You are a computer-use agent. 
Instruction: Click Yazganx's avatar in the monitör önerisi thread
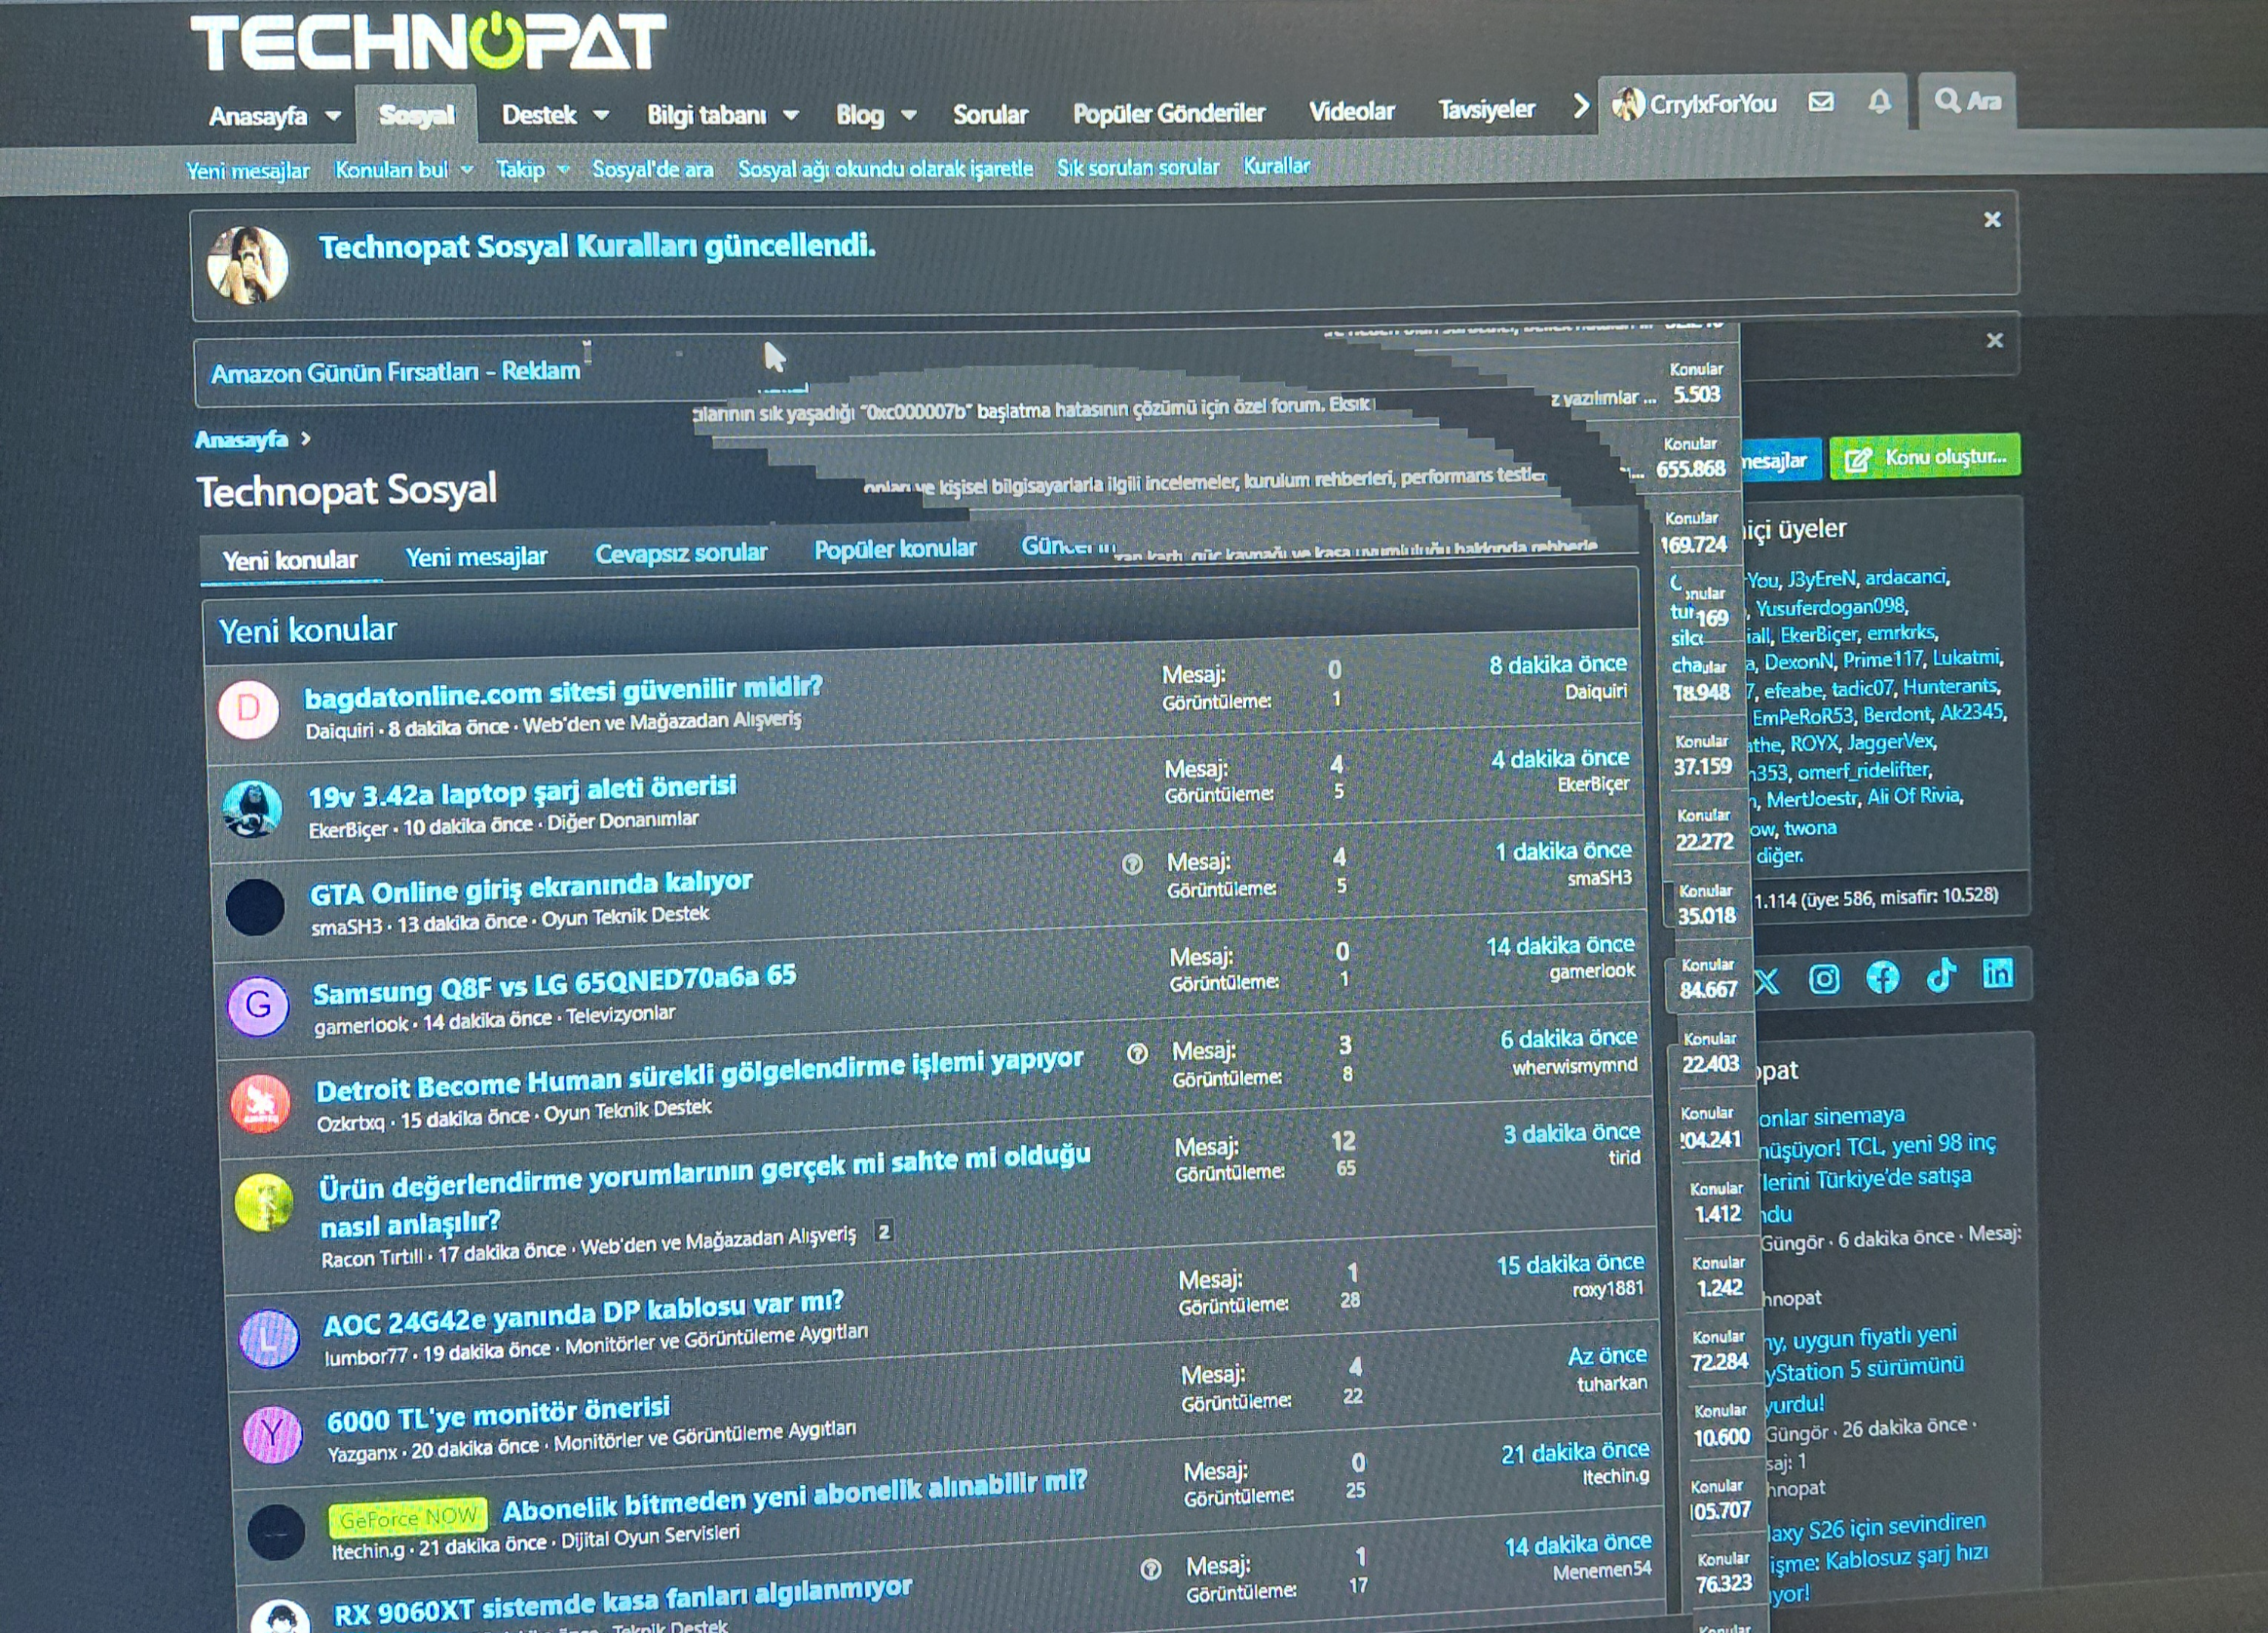(272, 1434)
